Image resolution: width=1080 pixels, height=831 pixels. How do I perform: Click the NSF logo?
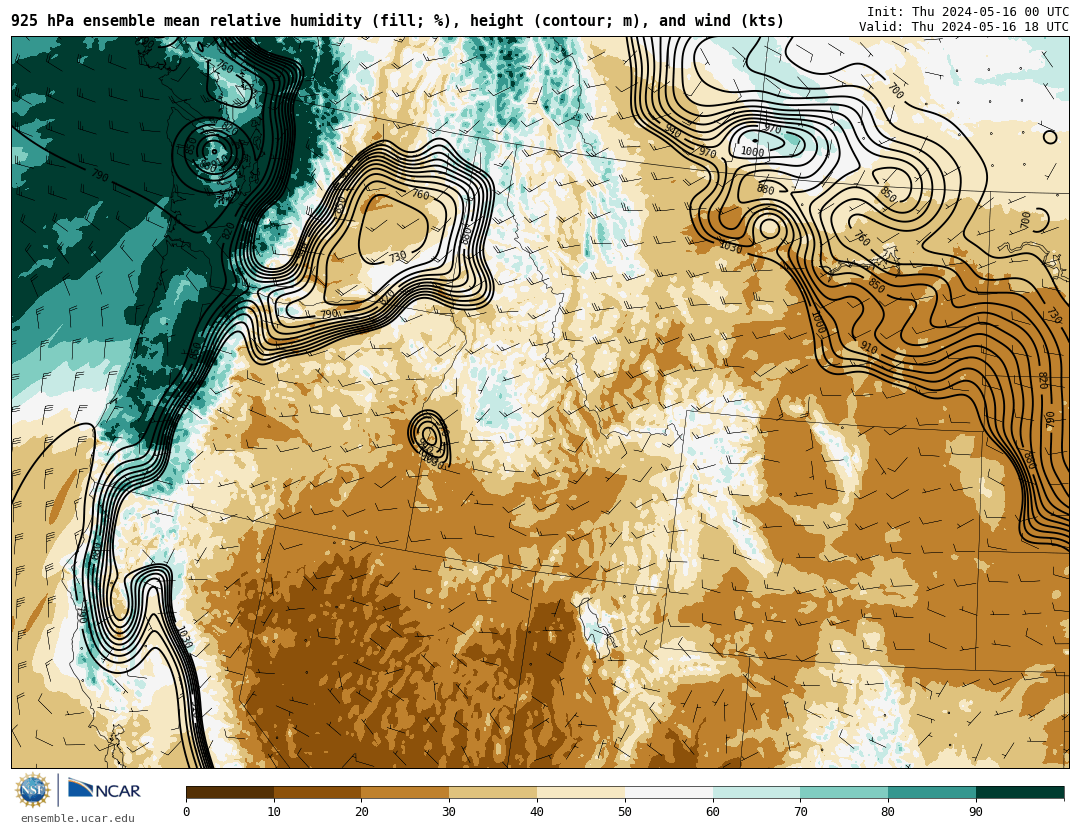pos(33,790)
